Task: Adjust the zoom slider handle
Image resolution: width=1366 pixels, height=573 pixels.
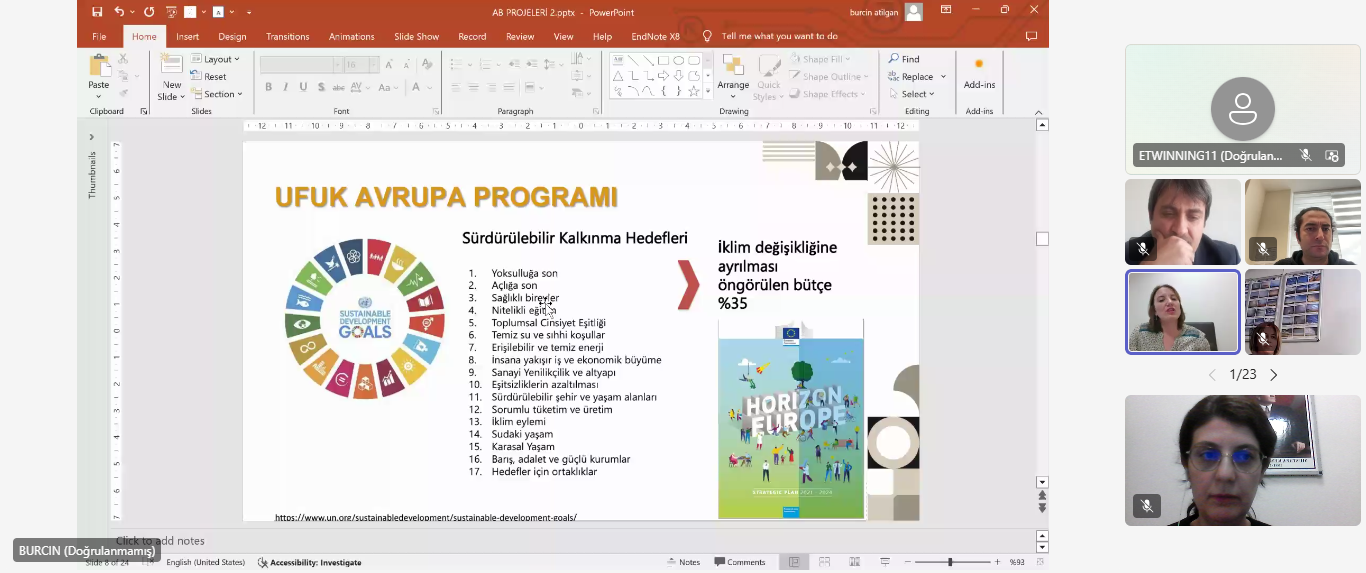Action: 950,562
